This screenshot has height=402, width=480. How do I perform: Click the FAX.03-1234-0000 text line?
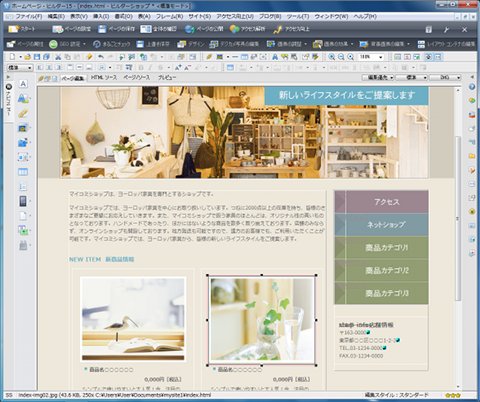pyautogui.click(x=361, y=356)
